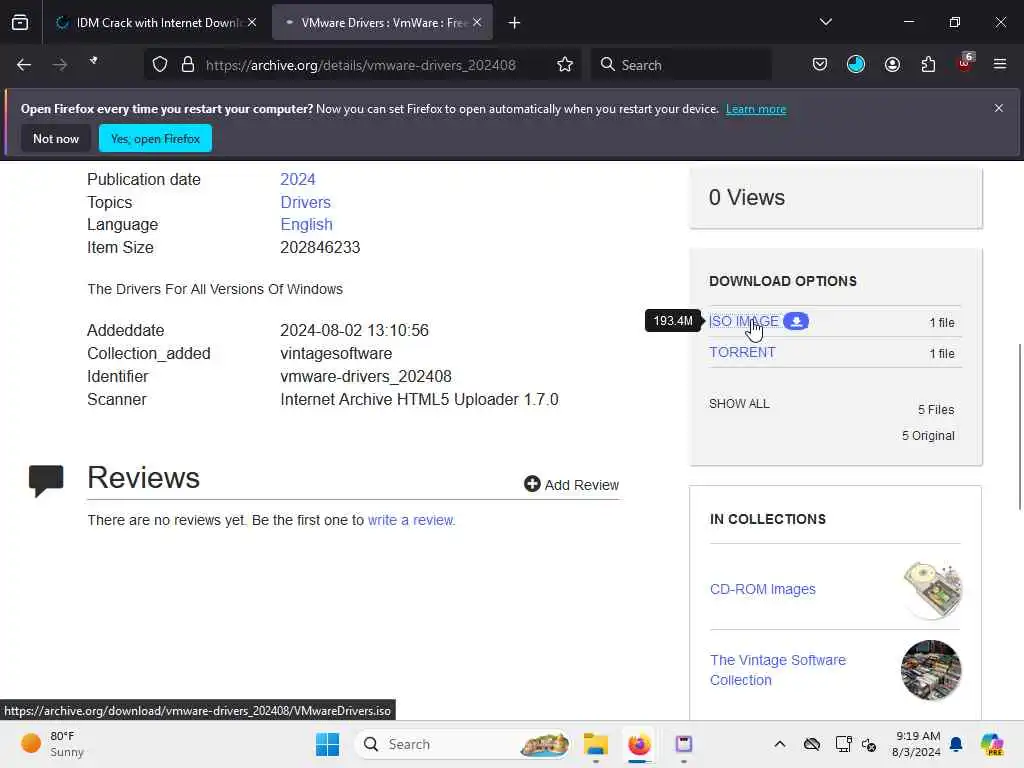This screenshot has width=1024, height=768.
Task: Click the page reload/stop button
Action: [94, 61]
